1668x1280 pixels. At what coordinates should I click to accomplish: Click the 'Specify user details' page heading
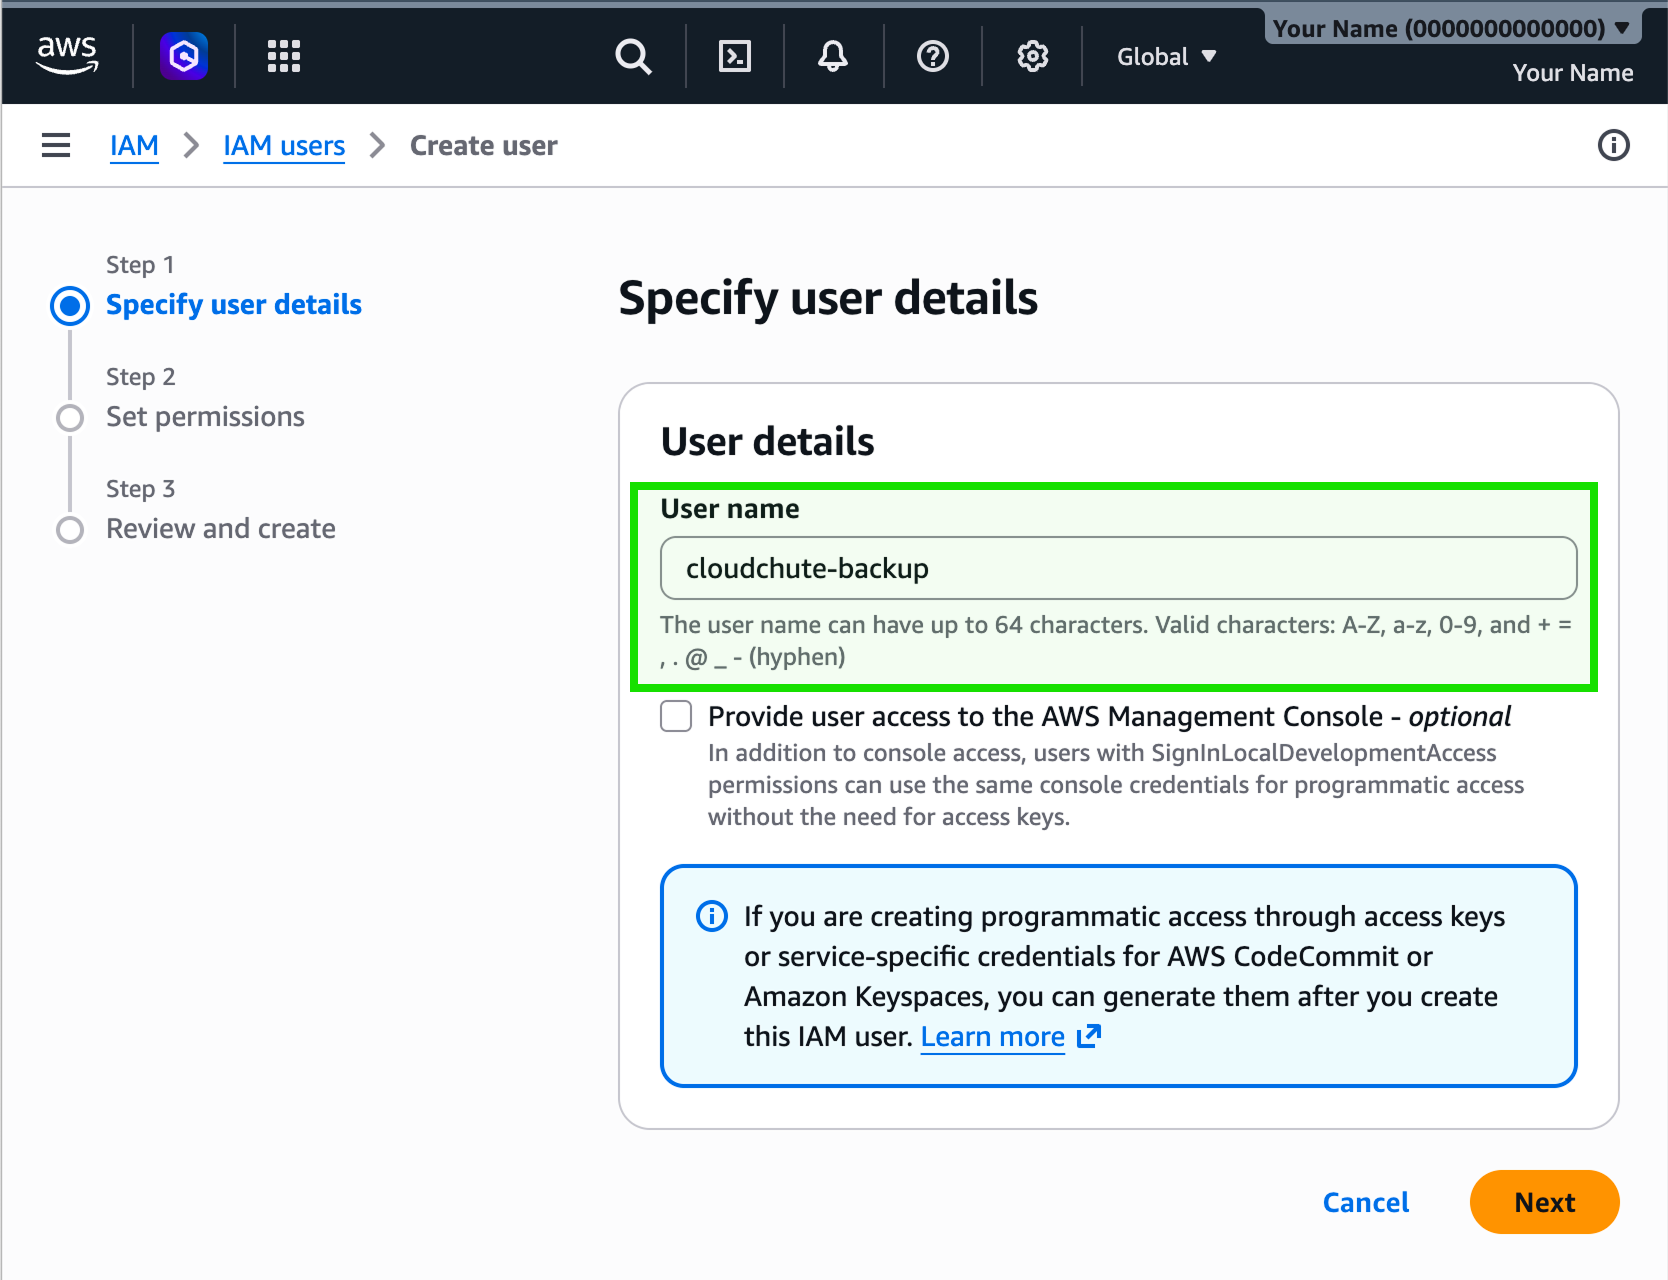point(828,298)
